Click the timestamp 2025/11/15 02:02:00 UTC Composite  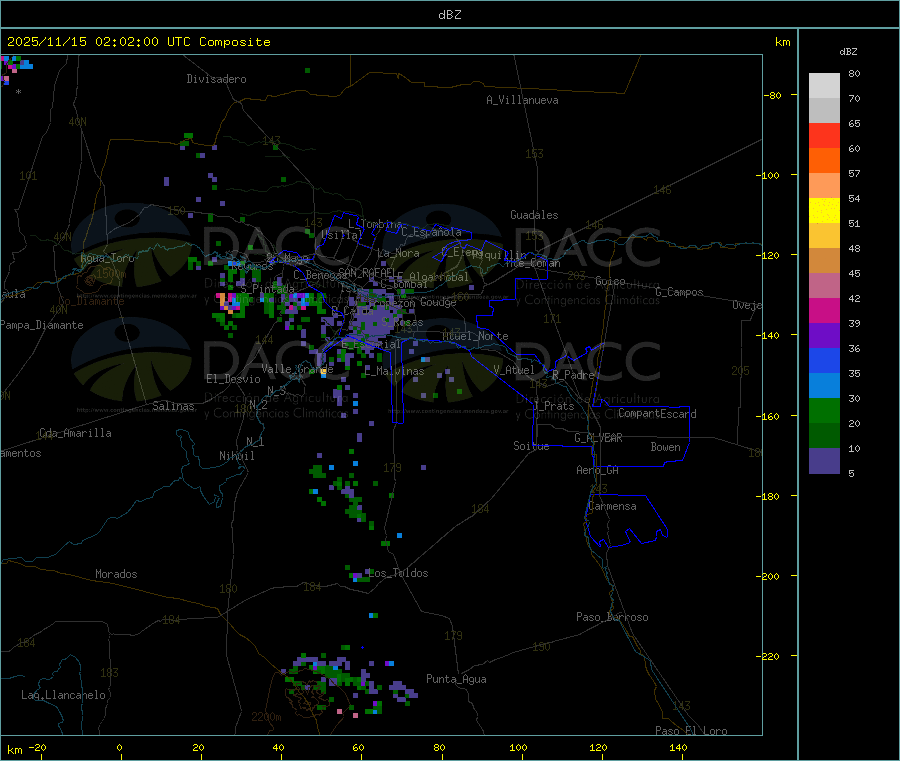[x=138, y=42]
